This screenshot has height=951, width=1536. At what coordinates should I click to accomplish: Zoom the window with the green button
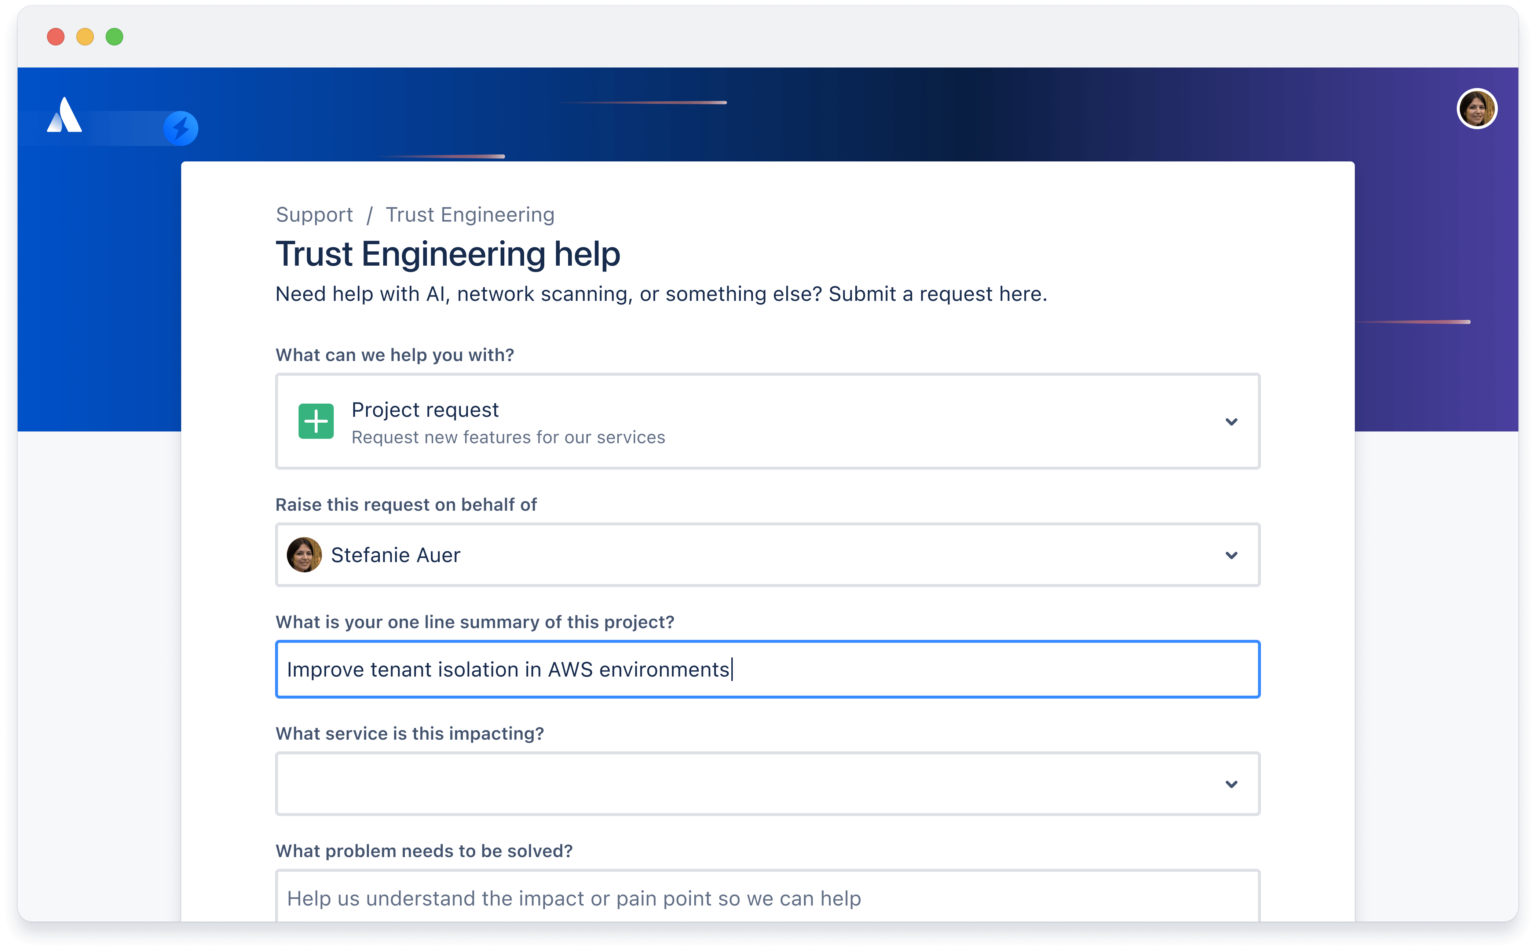click(x=115, y=36)
